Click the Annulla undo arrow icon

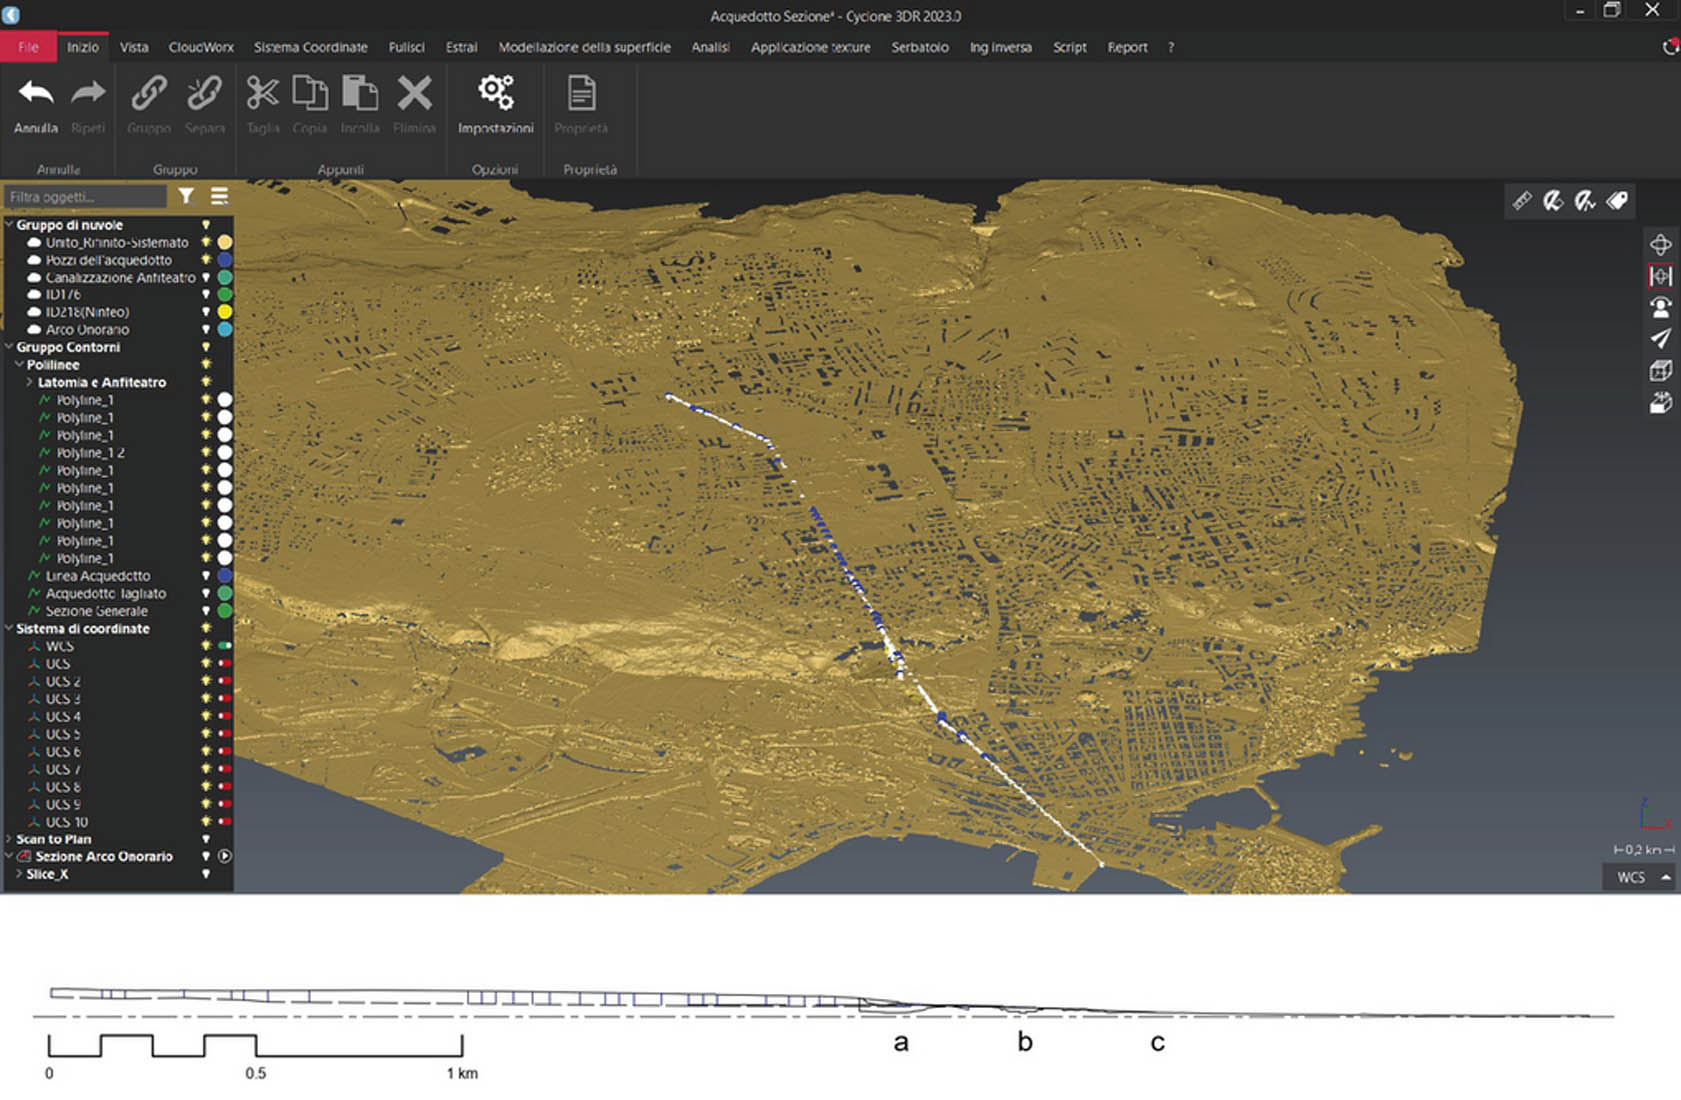pos(36,94)
